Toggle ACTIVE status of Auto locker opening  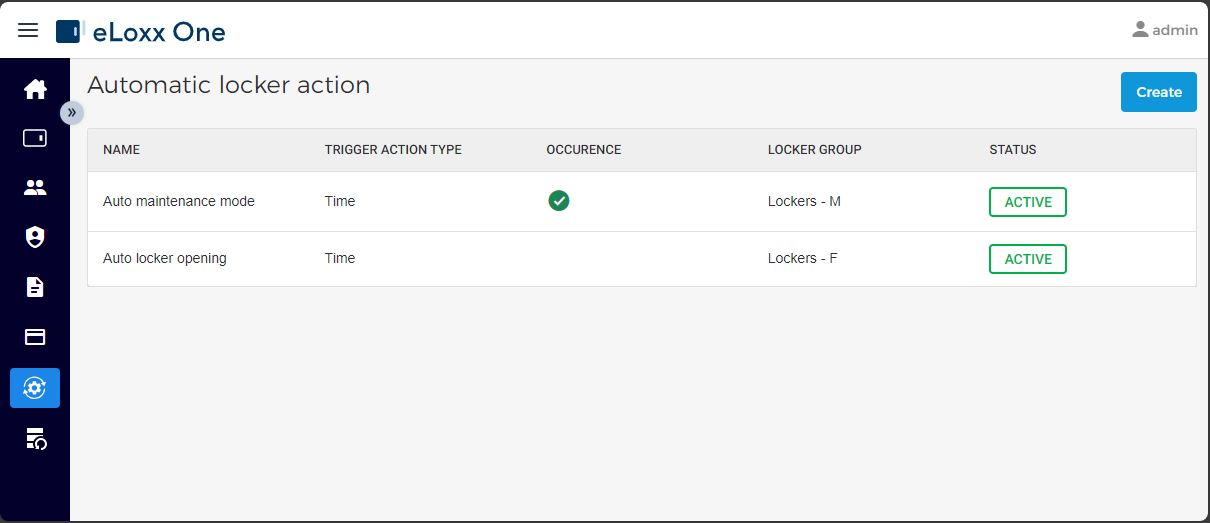[1028, 259]
